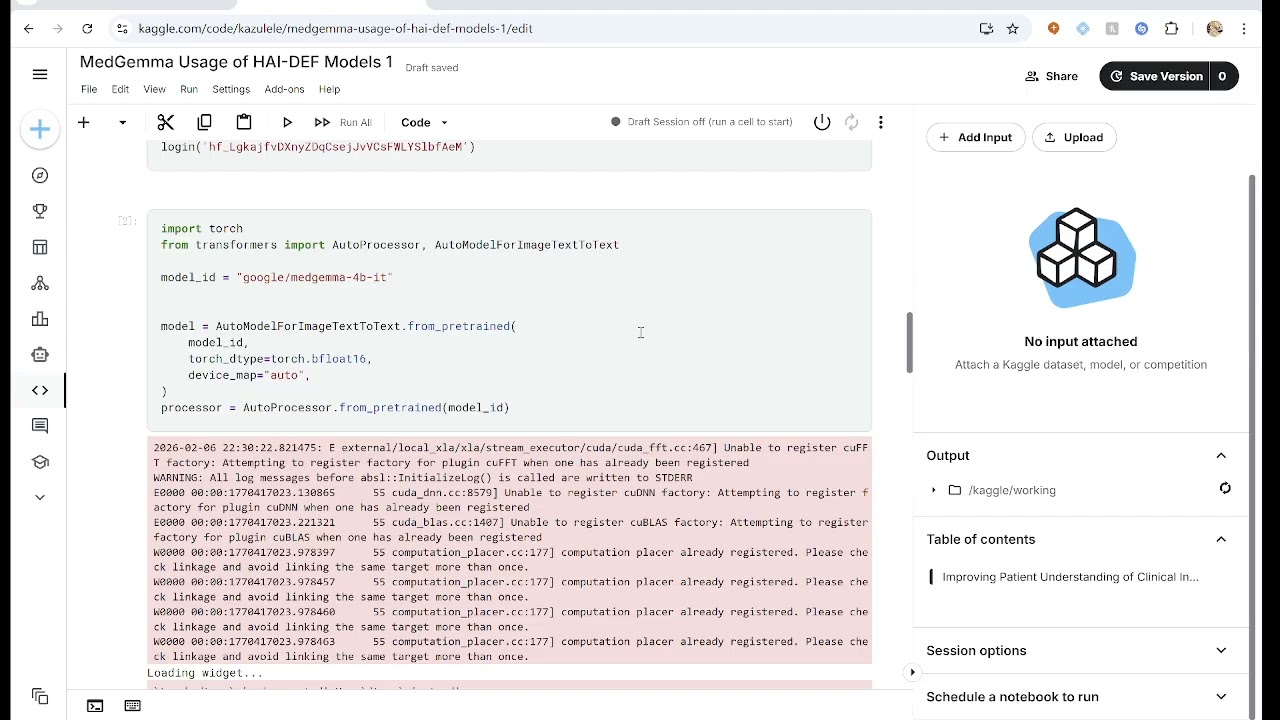Expand the /kaggle/working folder
The height and width of the screenshot is (720, 1280).
933,490
